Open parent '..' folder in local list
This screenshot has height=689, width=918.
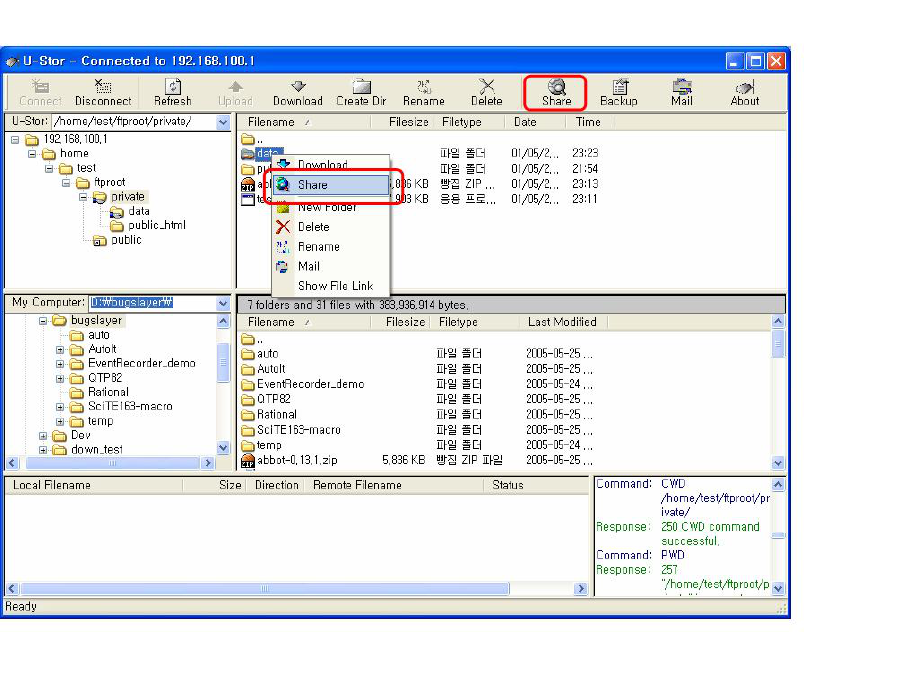252,339
